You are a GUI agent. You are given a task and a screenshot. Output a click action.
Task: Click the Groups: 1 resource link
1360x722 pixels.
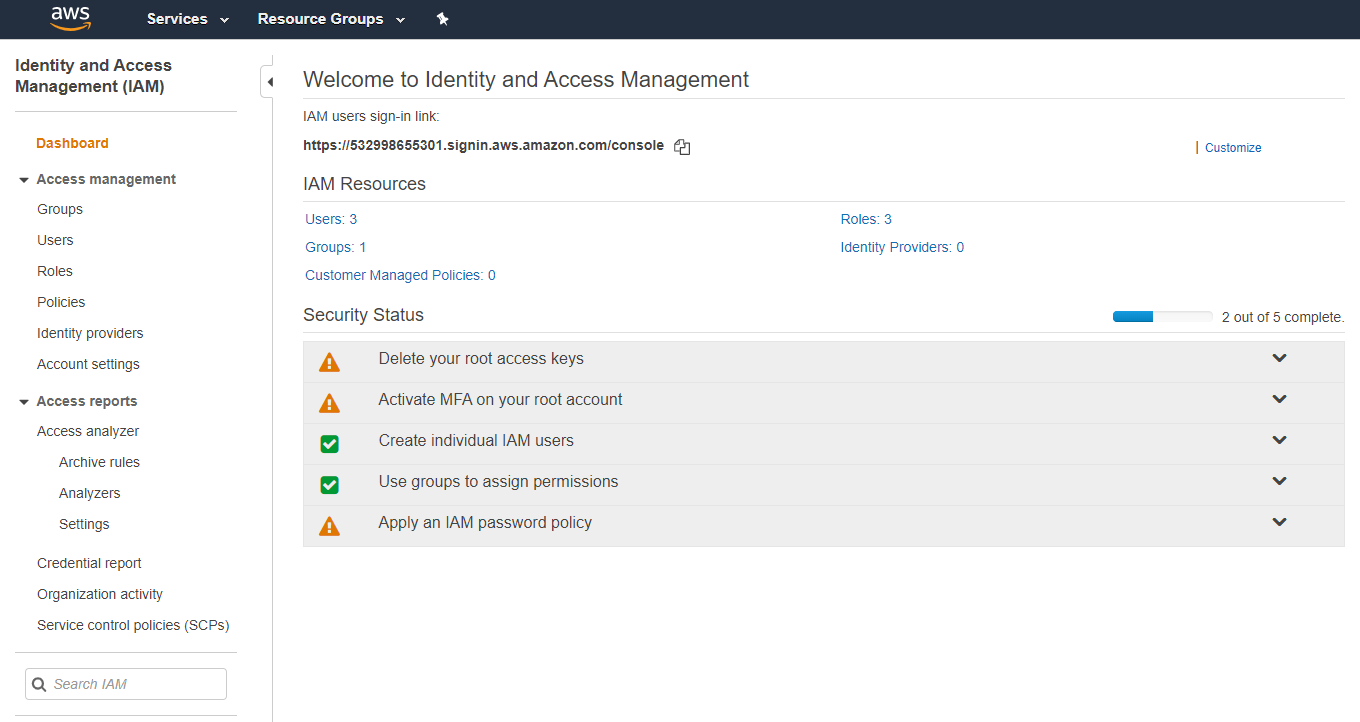pyautogui.click(x=336, y=247)
